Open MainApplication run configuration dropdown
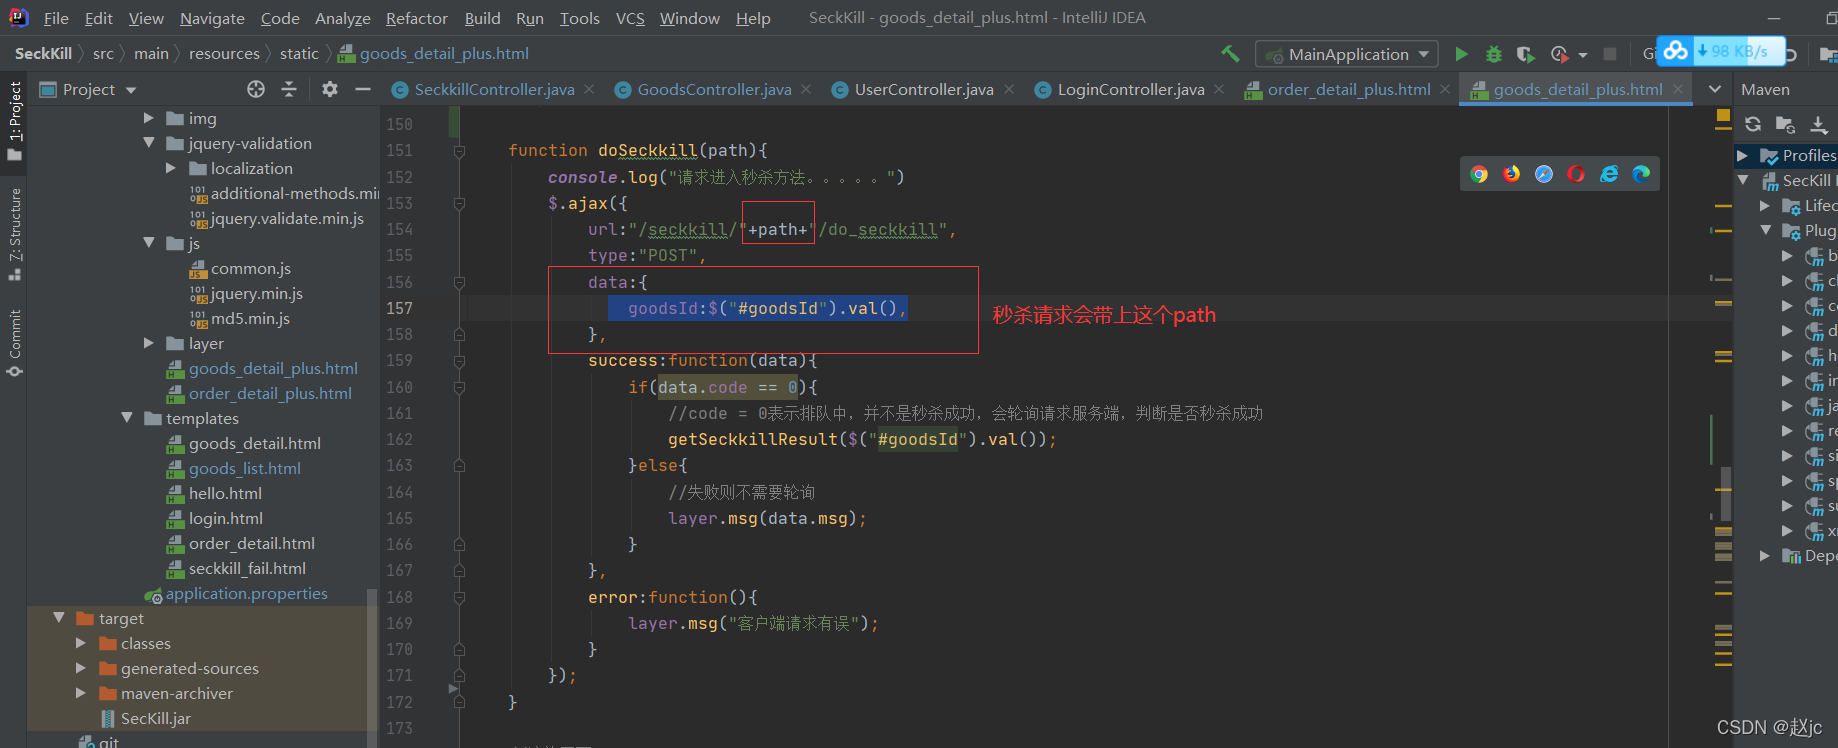 coord(1347,54)
